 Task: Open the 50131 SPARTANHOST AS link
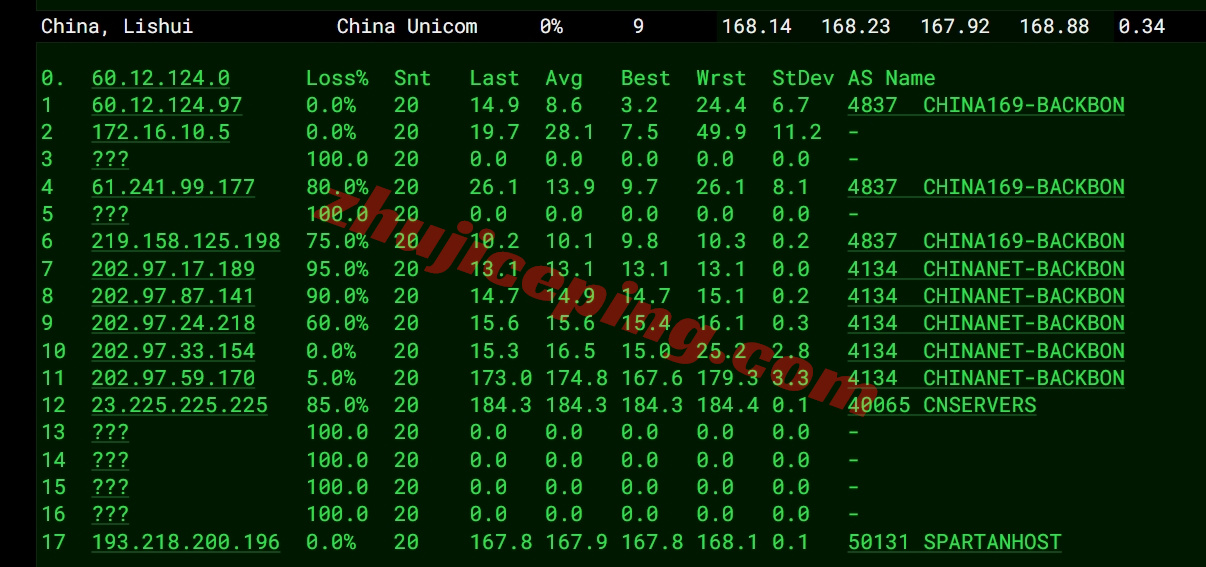pyautogui.click(x=954, y=542)
